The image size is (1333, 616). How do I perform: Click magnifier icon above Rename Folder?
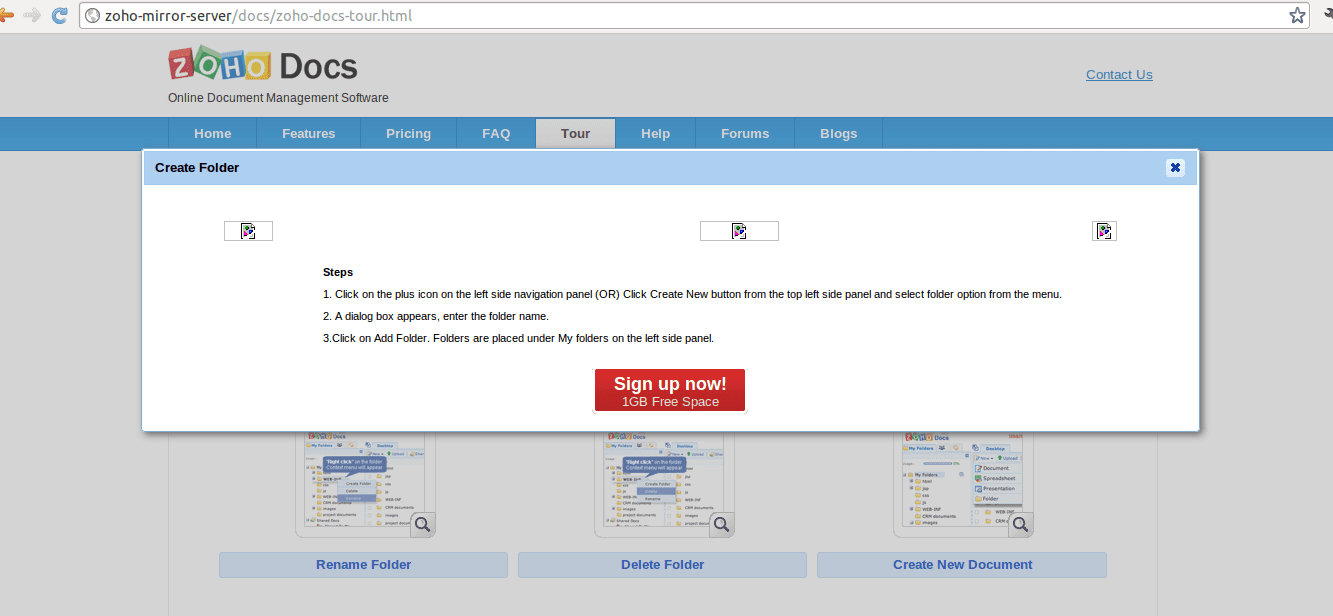point(423,524)
